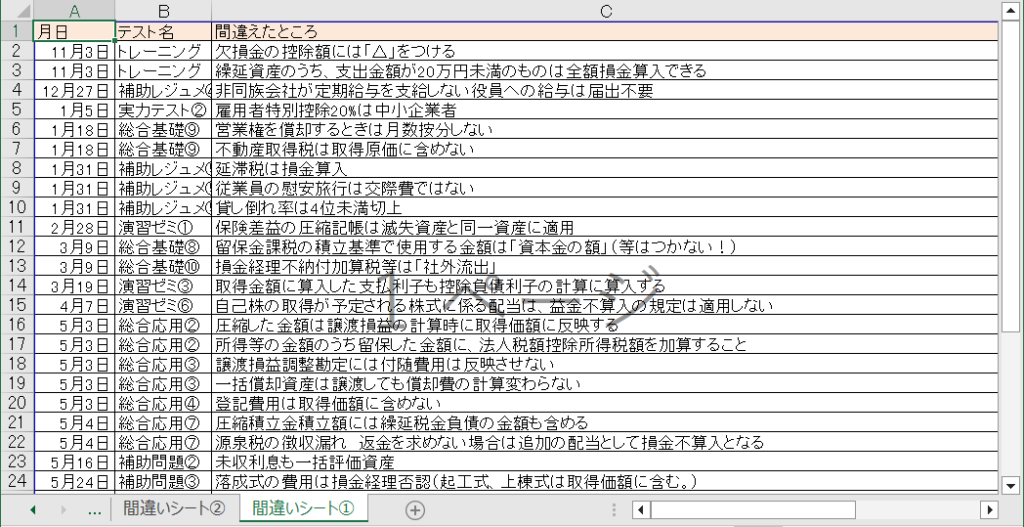This screenshot has width=1024, height=527.
Task: Switch to 間違いシート② tab
Action: point(174,509)
